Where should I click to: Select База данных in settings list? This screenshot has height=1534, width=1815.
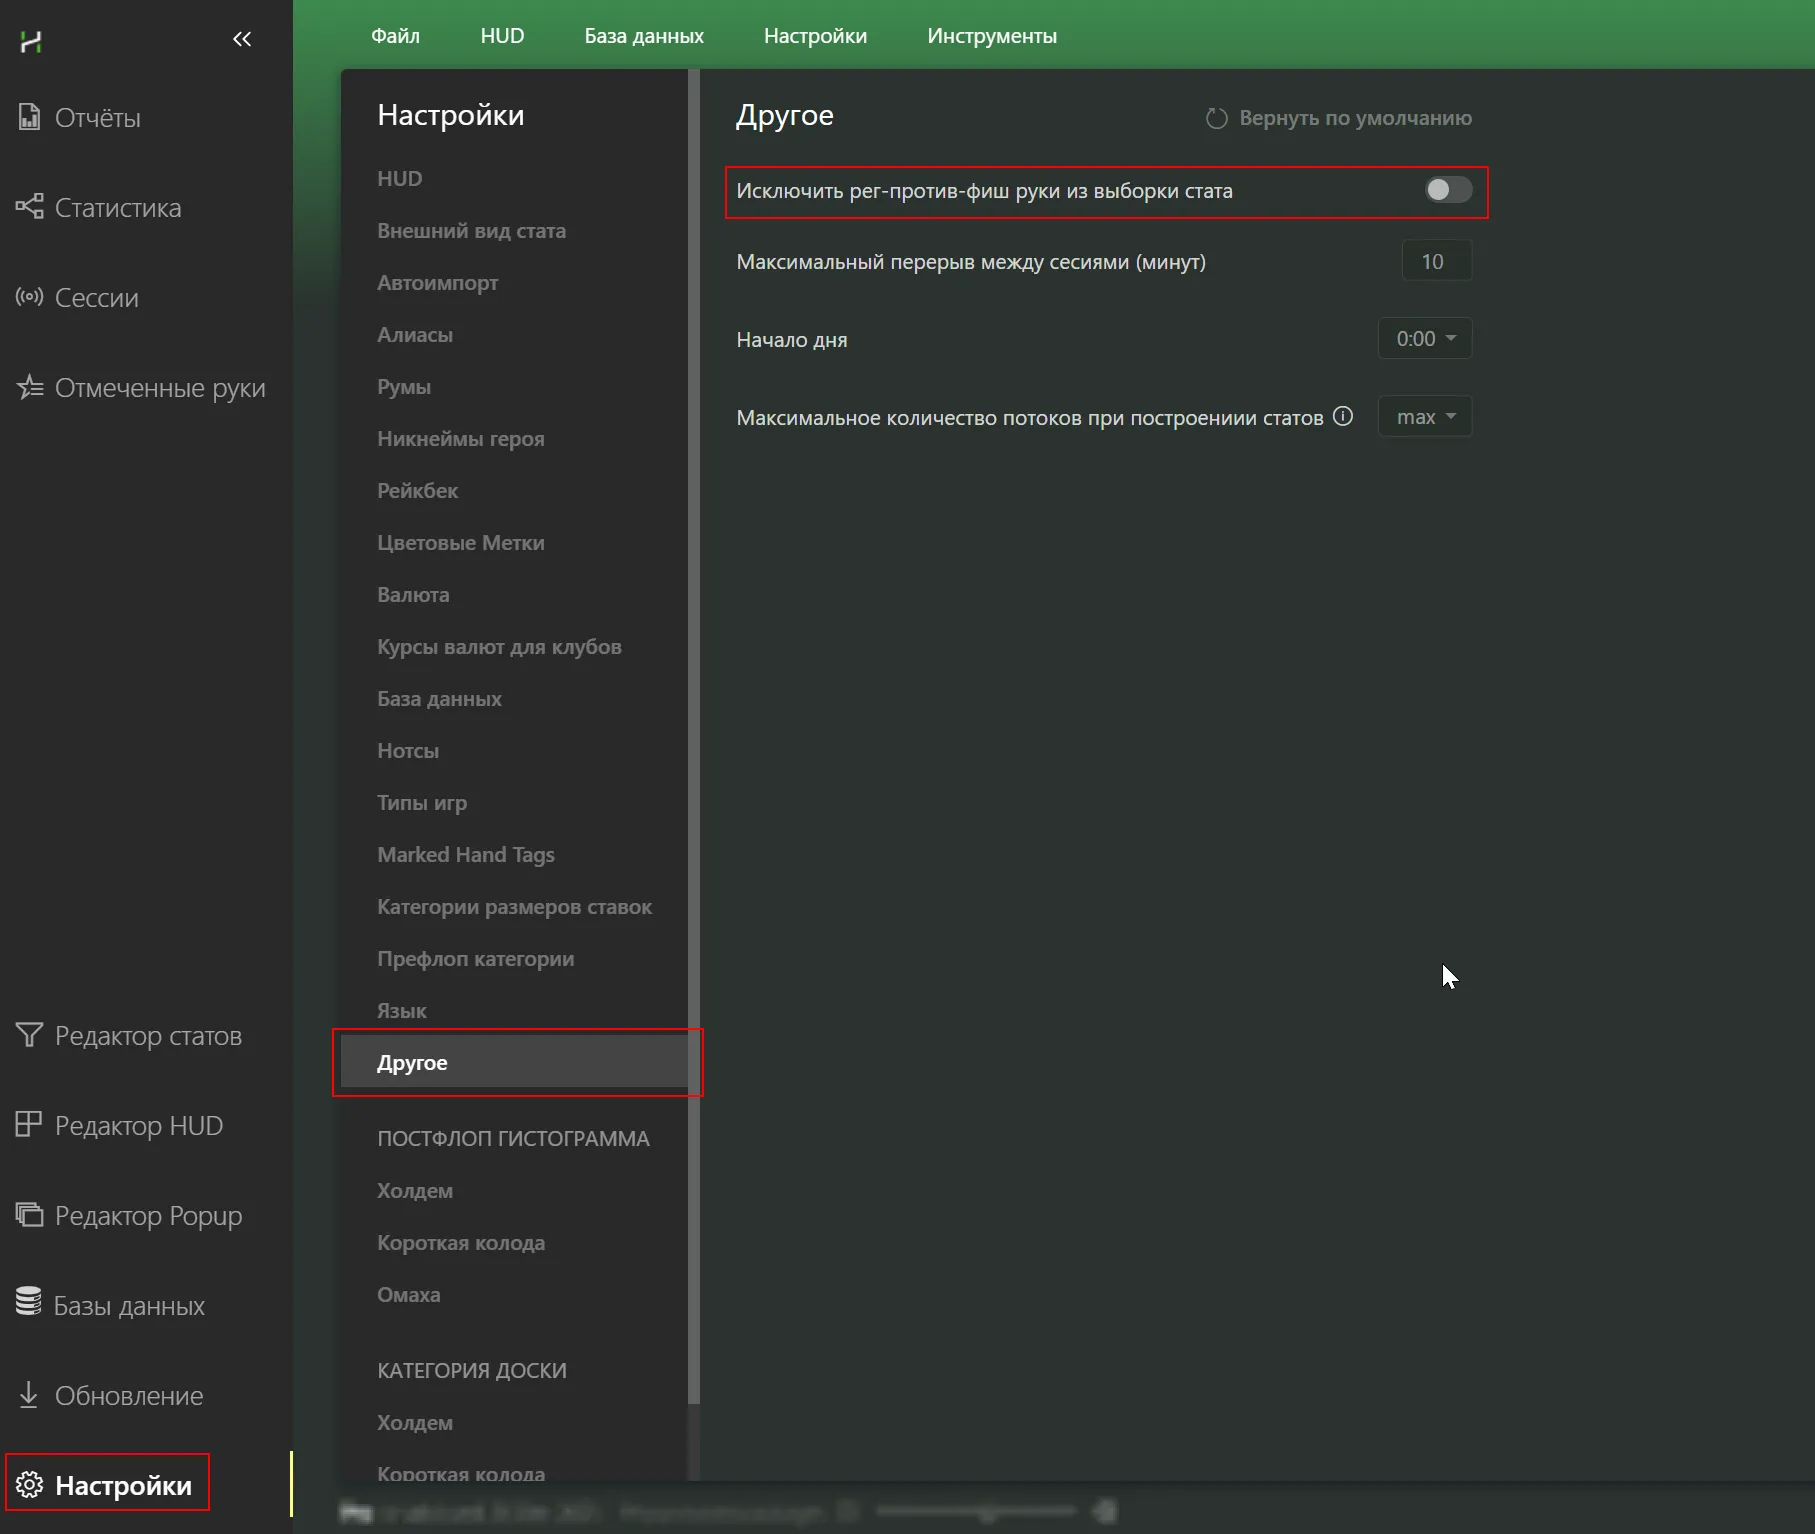439,698
